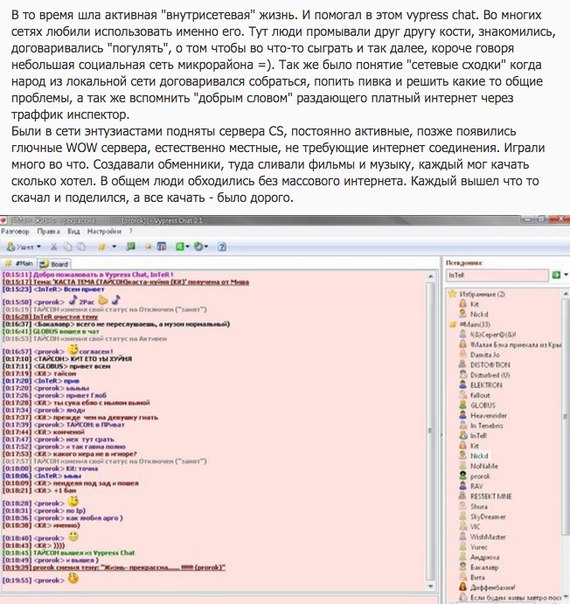Viewport: 570px width, 604px height.
Task: Open the Правка menu
Action: tap(49, 232)
